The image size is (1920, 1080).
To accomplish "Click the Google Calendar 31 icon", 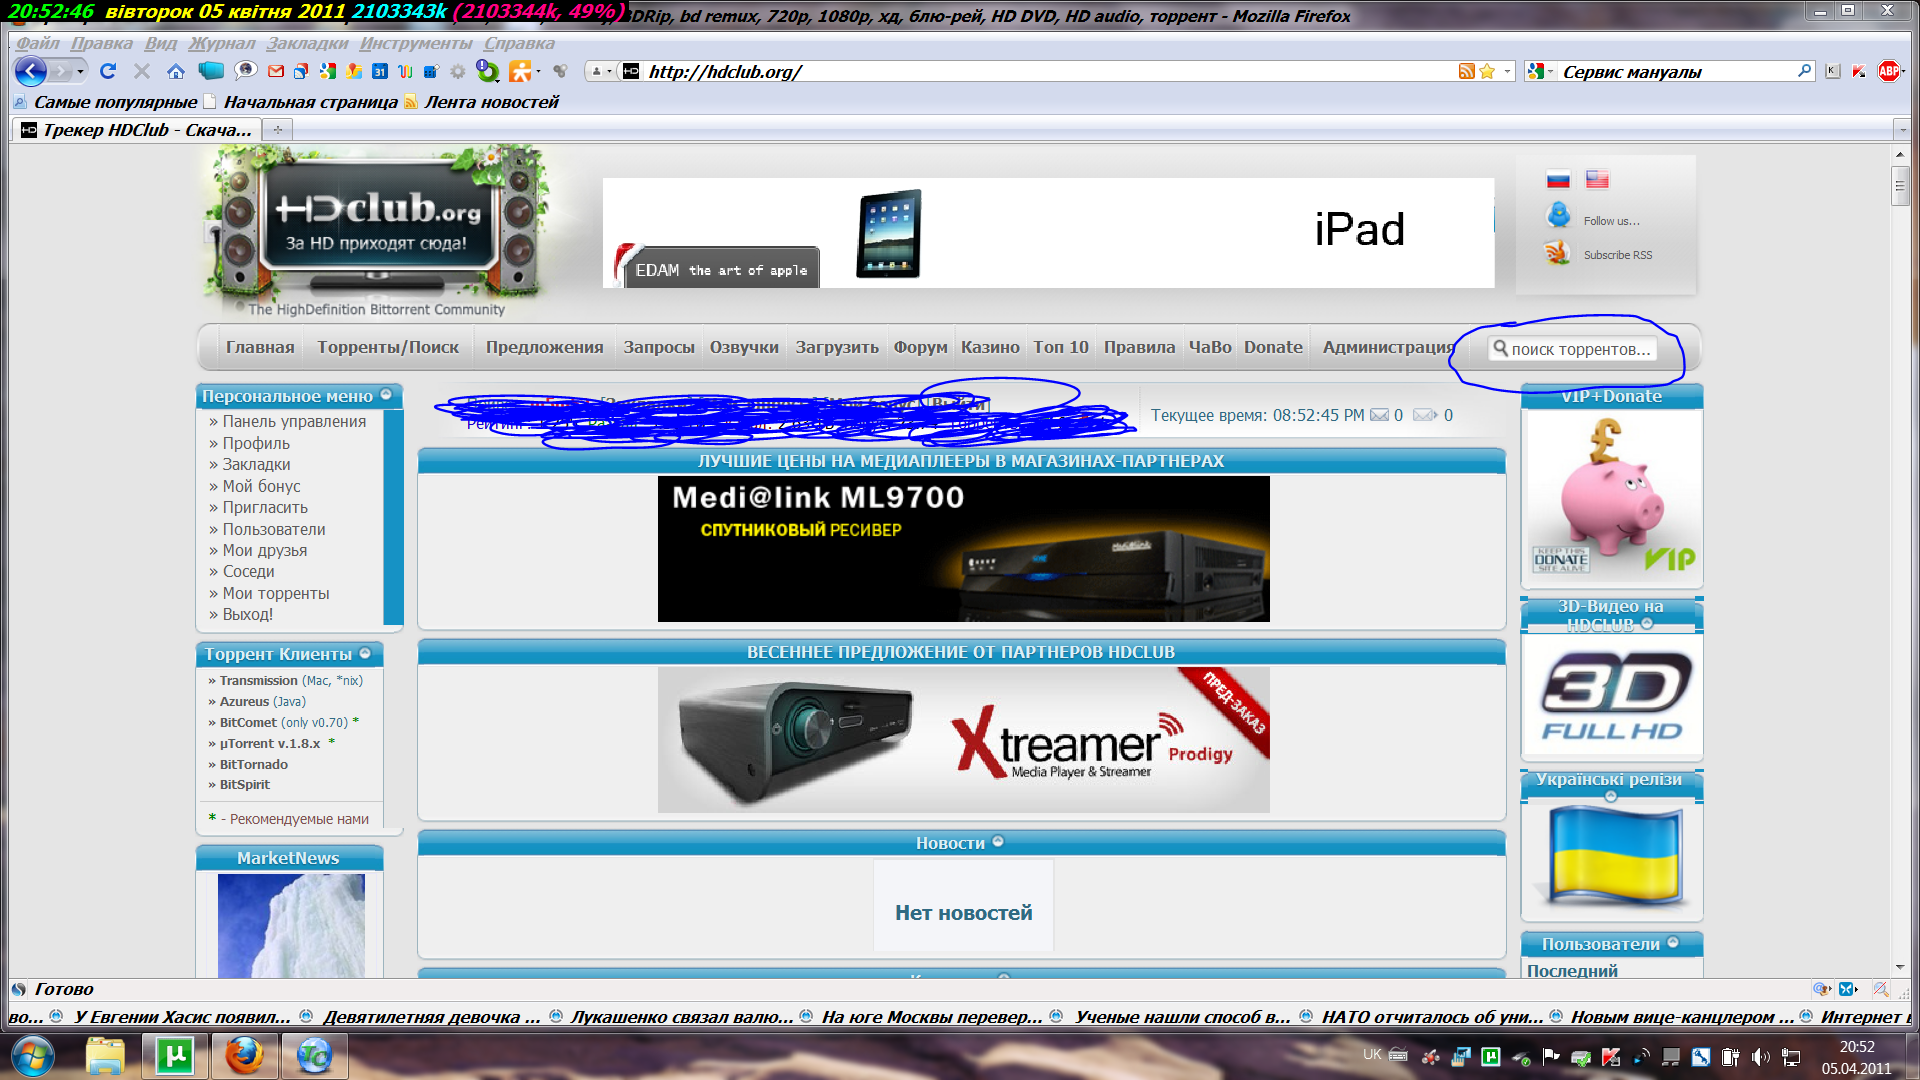I will tap(380, 71).
